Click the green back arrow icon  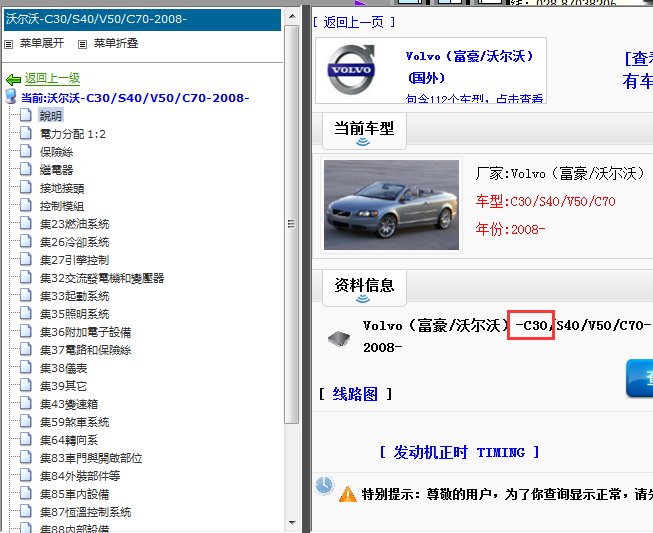click(13, 79)
